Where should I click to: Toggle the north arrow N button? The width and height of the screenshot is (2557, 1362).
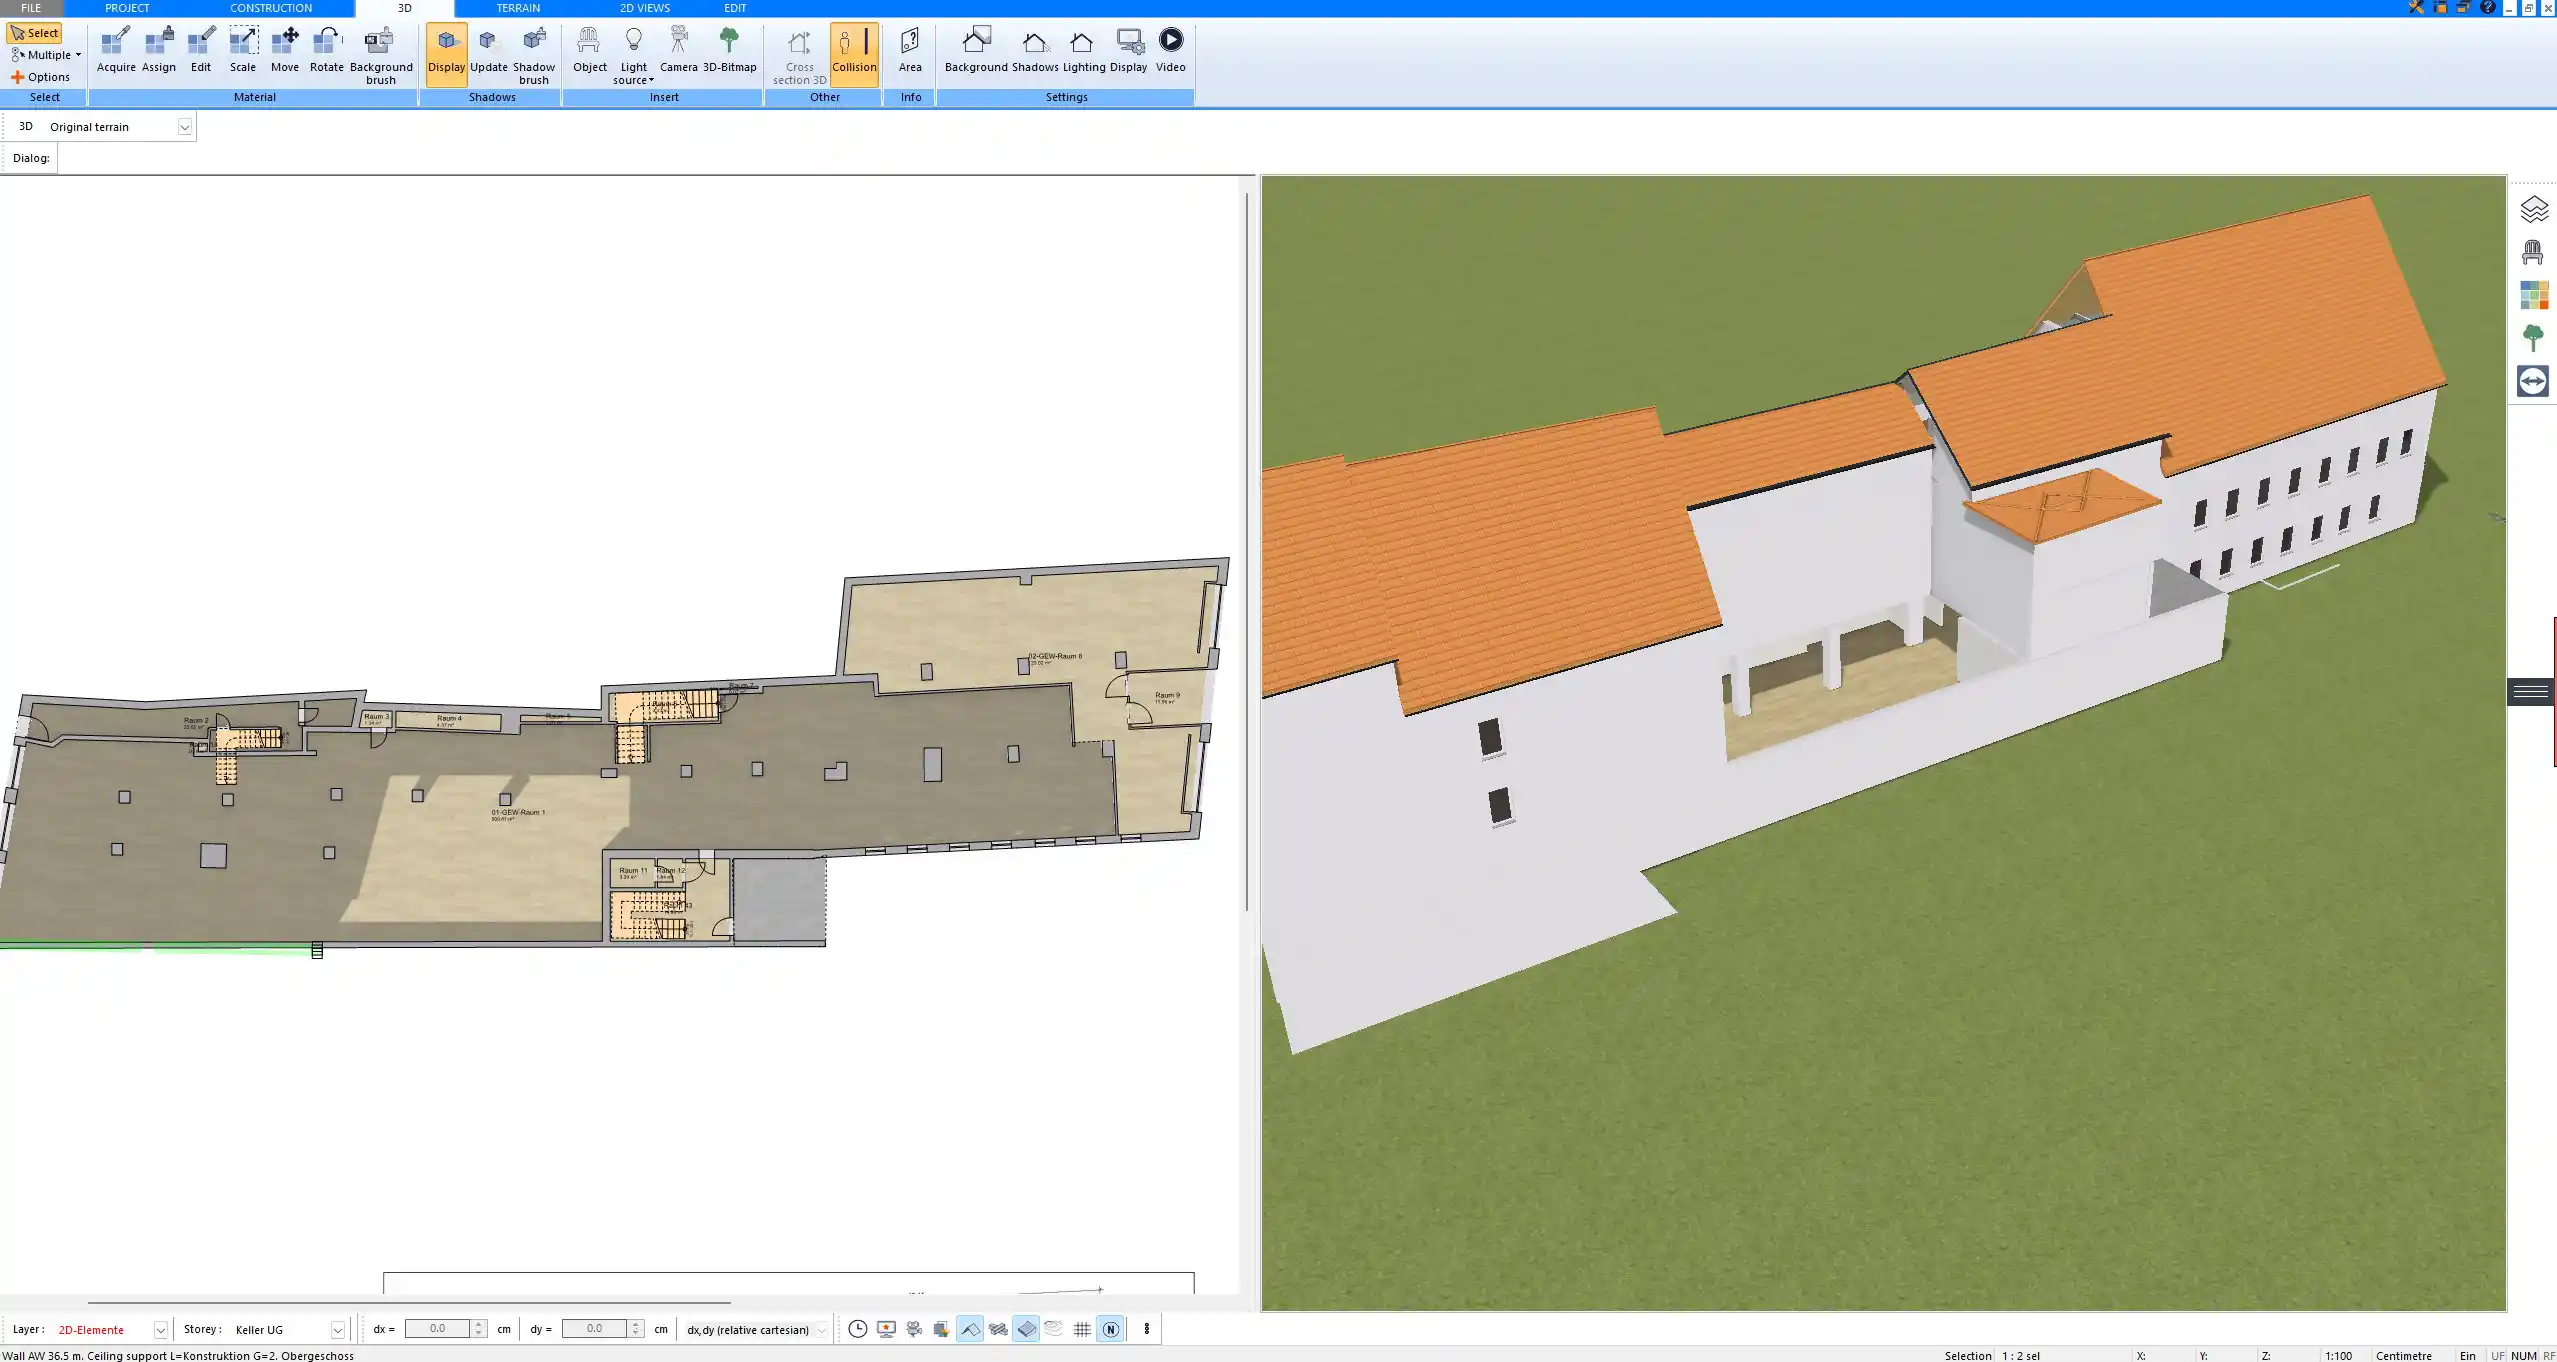click(x=1110, y=1329)
